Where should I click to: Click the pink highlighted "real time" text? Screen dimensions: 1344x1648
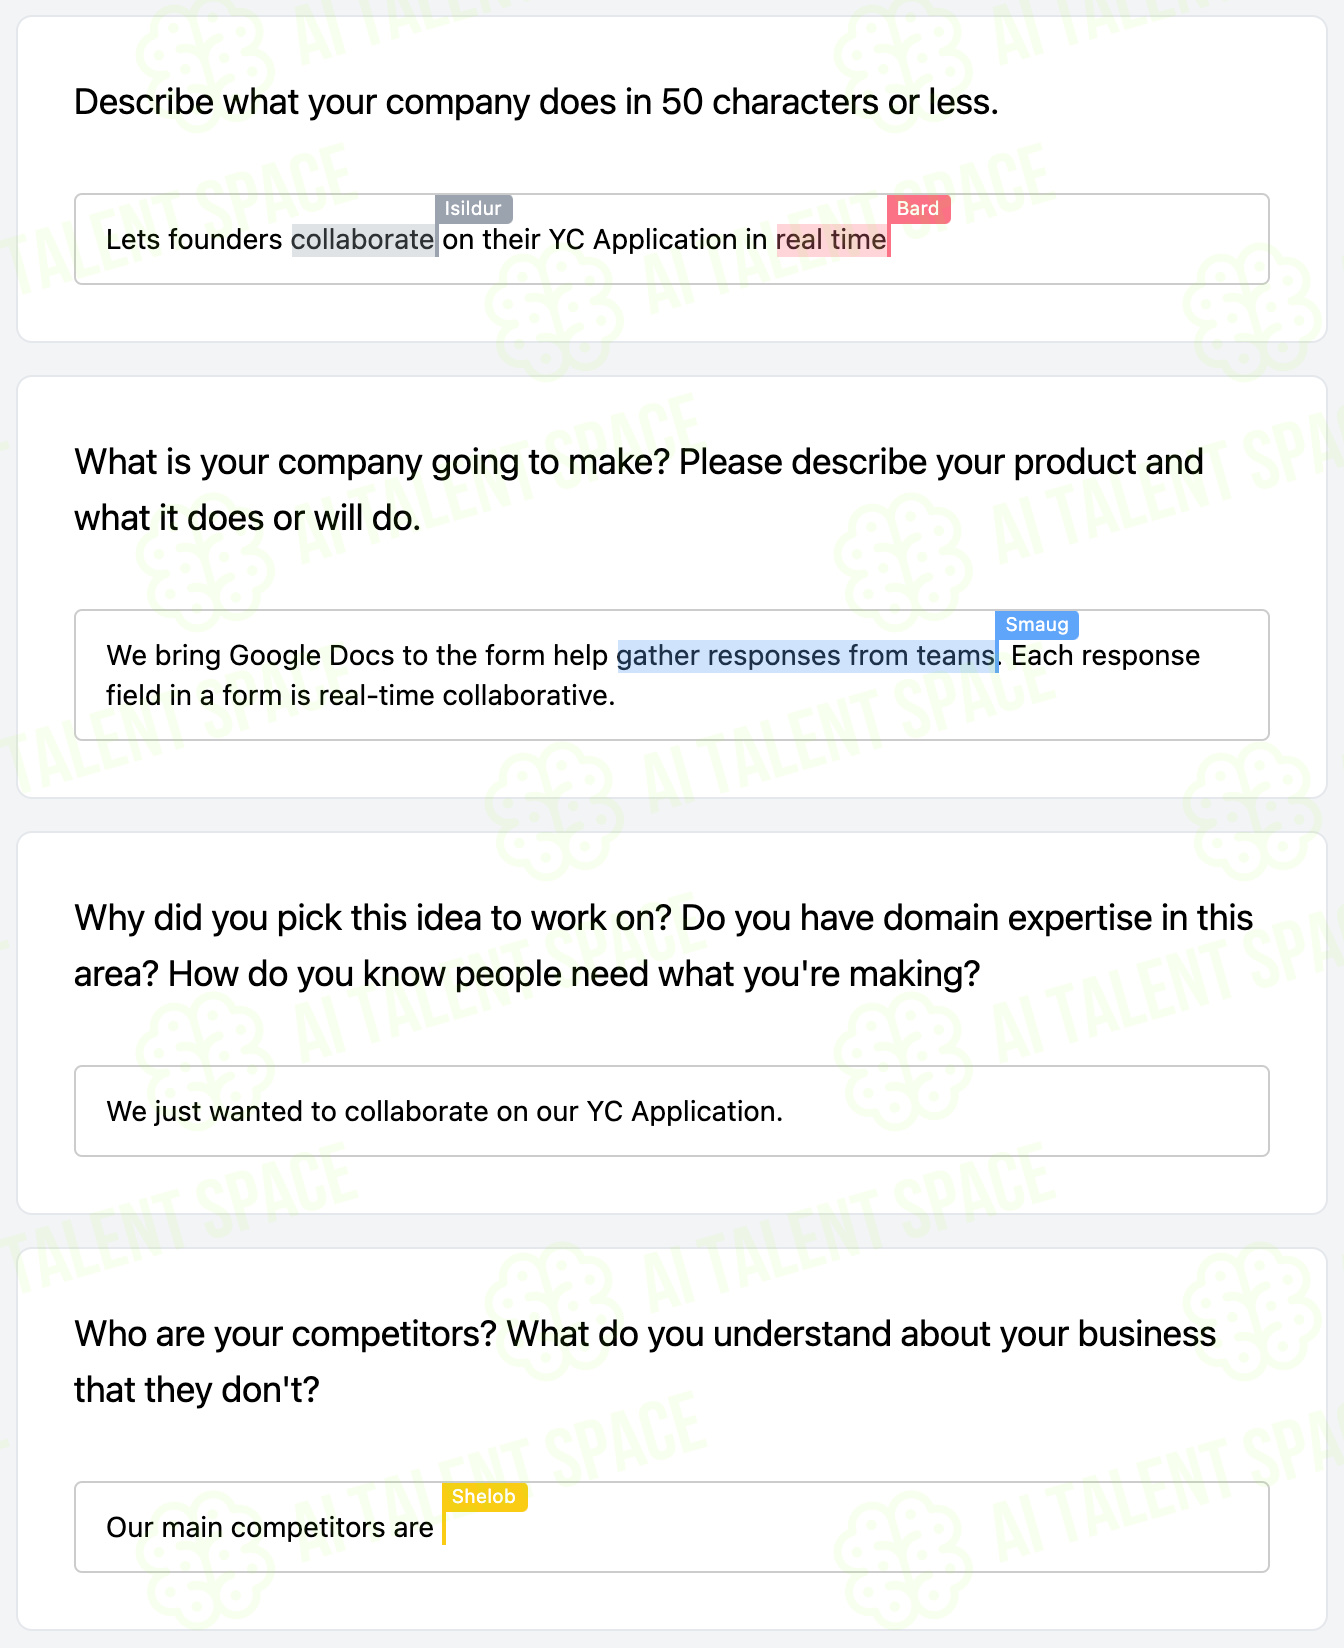[831, 240]
